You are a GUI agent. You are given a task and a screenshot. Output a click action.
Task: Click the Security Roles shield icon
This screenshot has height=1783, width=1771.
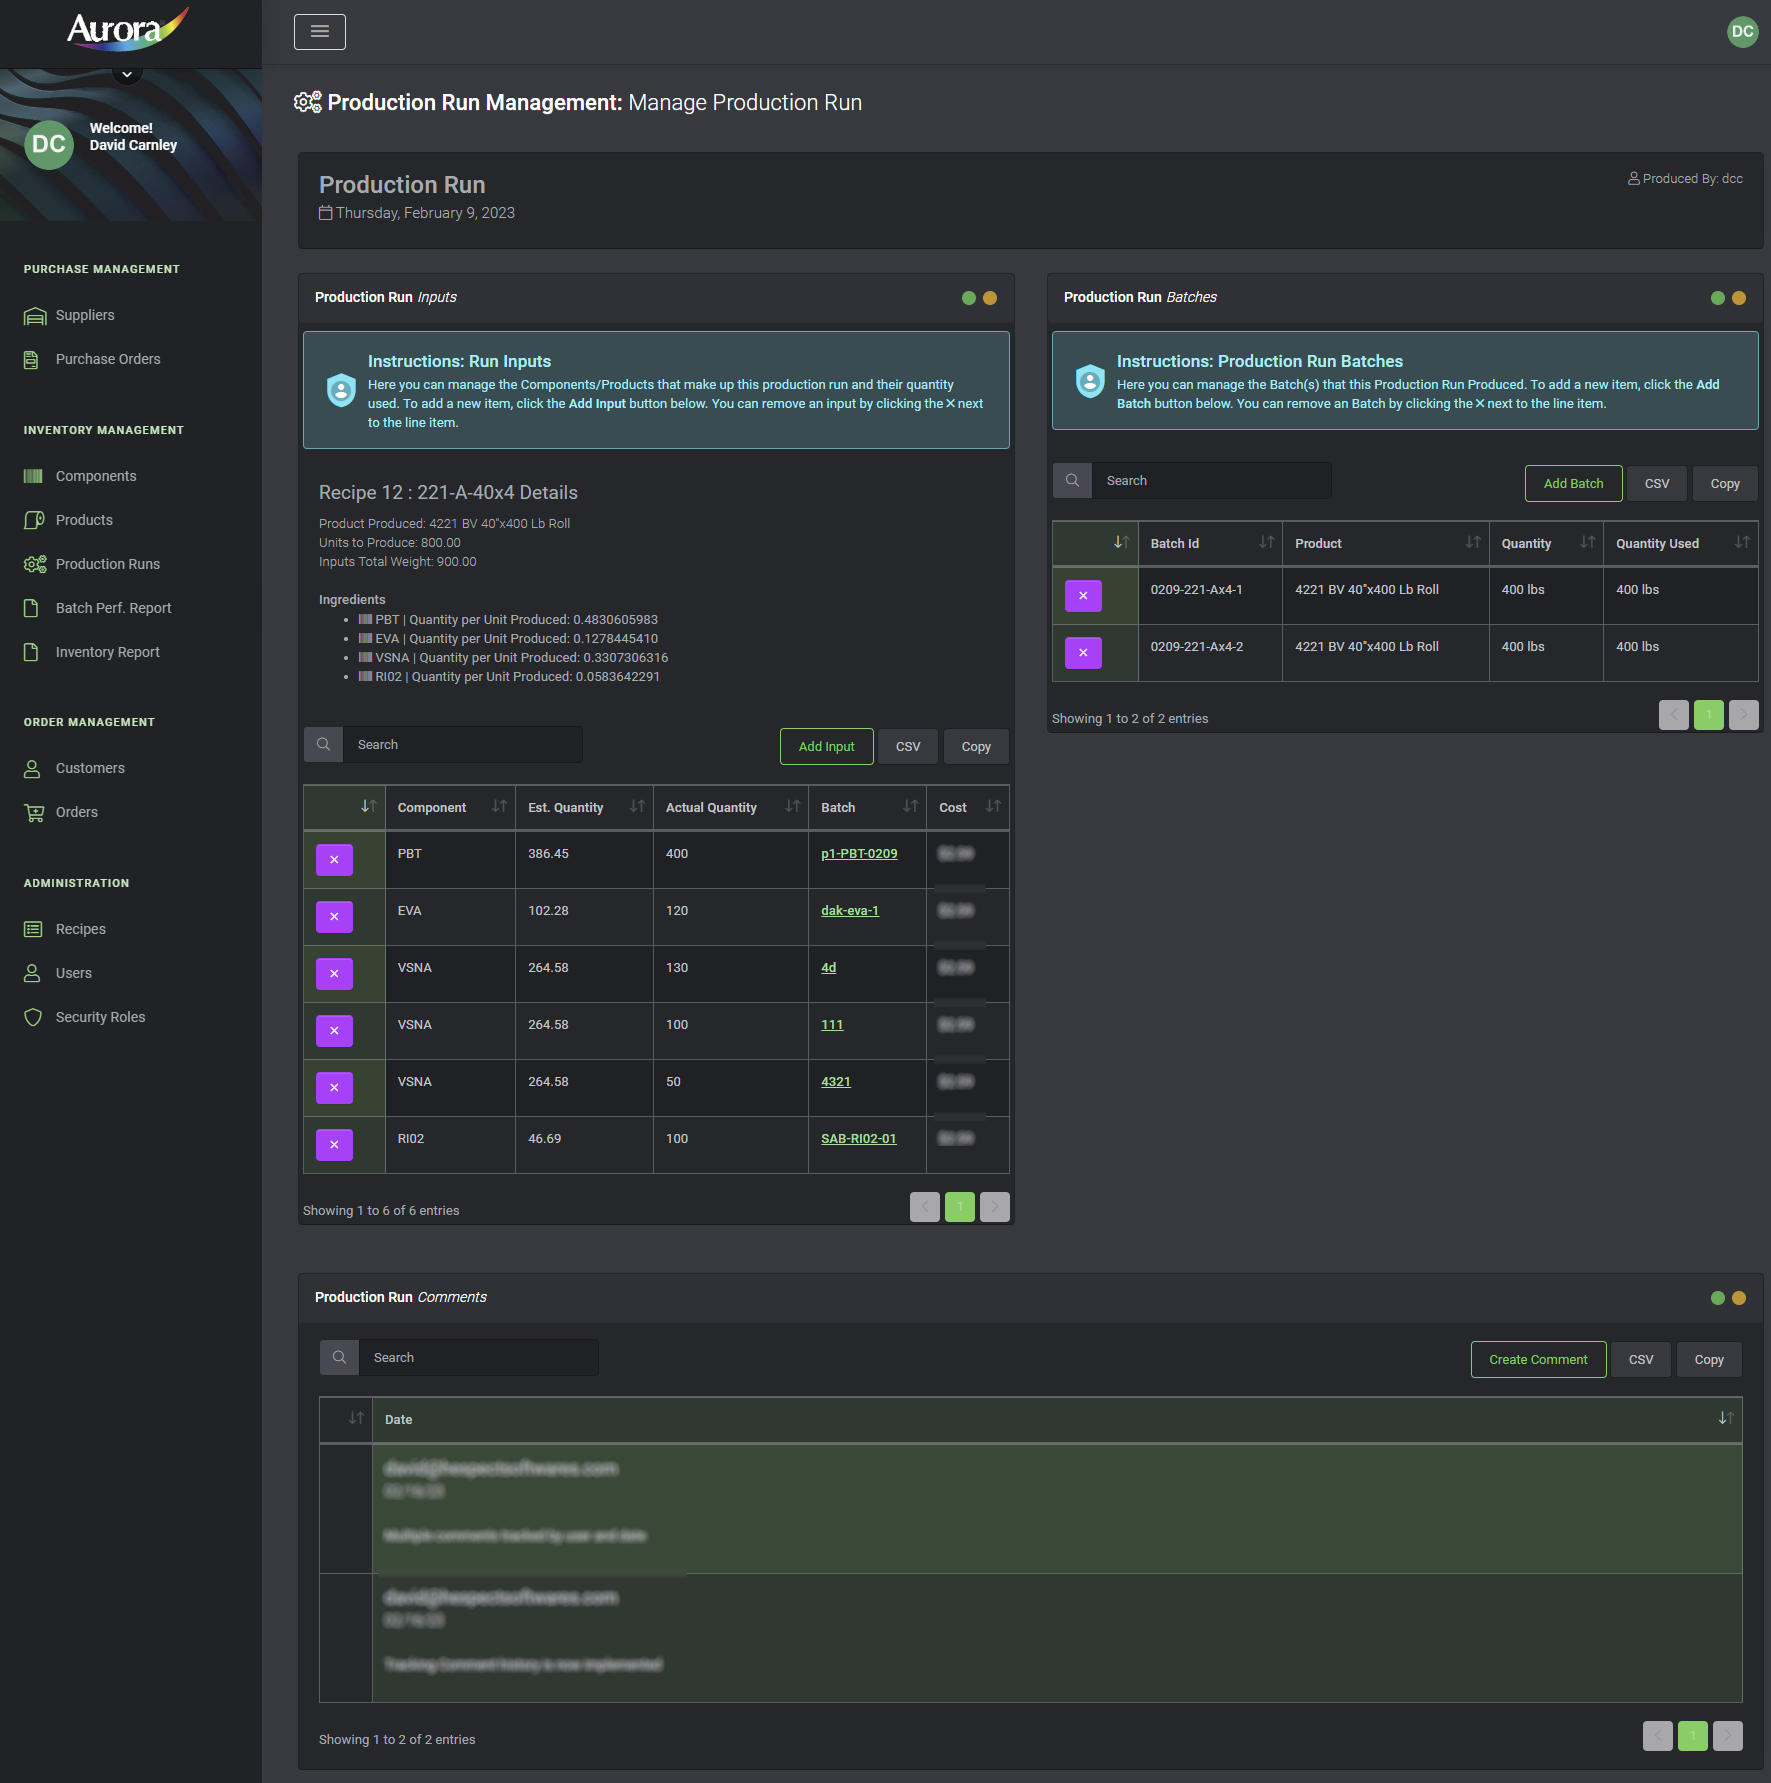tap(33, 1017)
